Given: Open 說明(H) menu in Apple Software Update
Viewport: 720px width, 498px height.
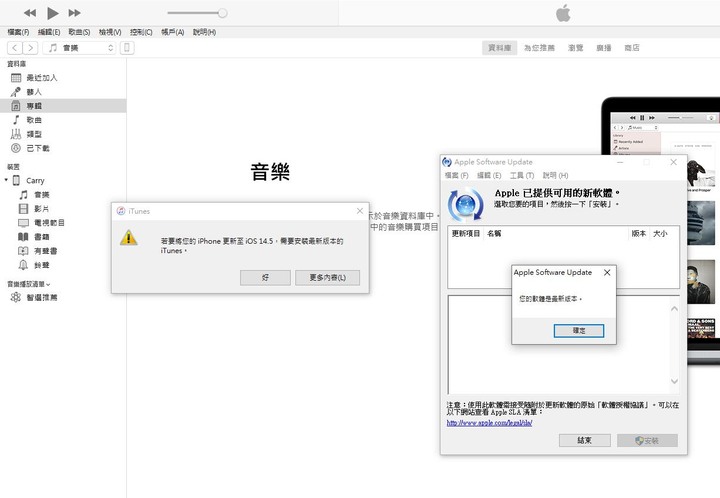Looking at the screenshot, I should point(556,175).
